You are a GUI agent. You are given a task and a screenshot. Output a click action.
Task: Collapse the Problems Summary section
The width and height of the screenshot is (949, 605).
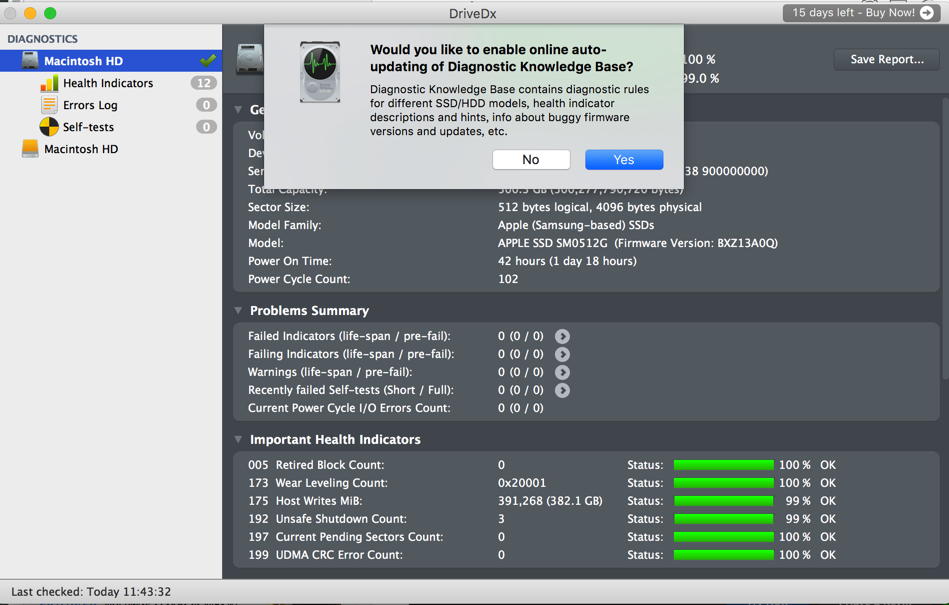tap(238, 310)
